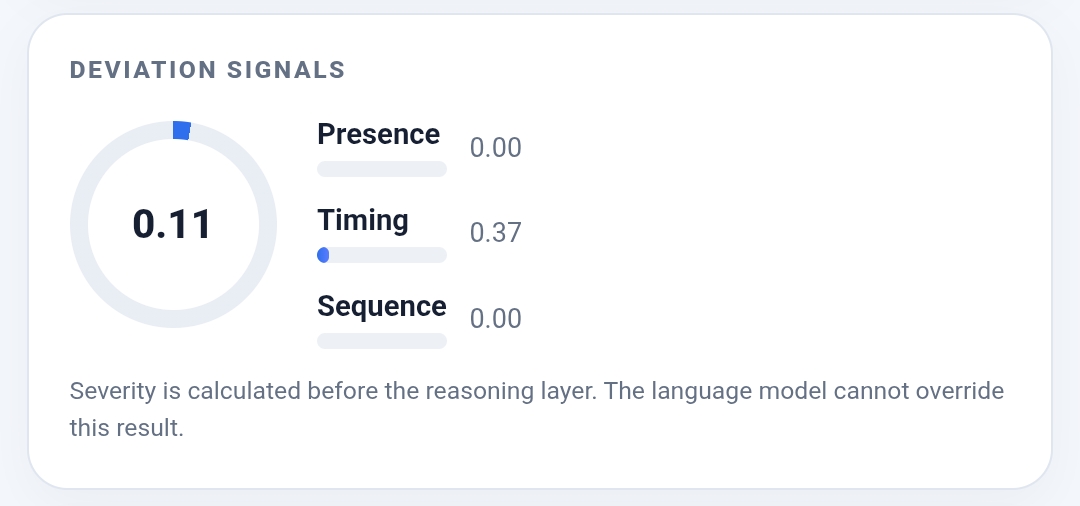Image resolution: width=1080 pixels, height=506 pixels.
Task: Click the Sequence value 0.00
Action: [495, 319]
